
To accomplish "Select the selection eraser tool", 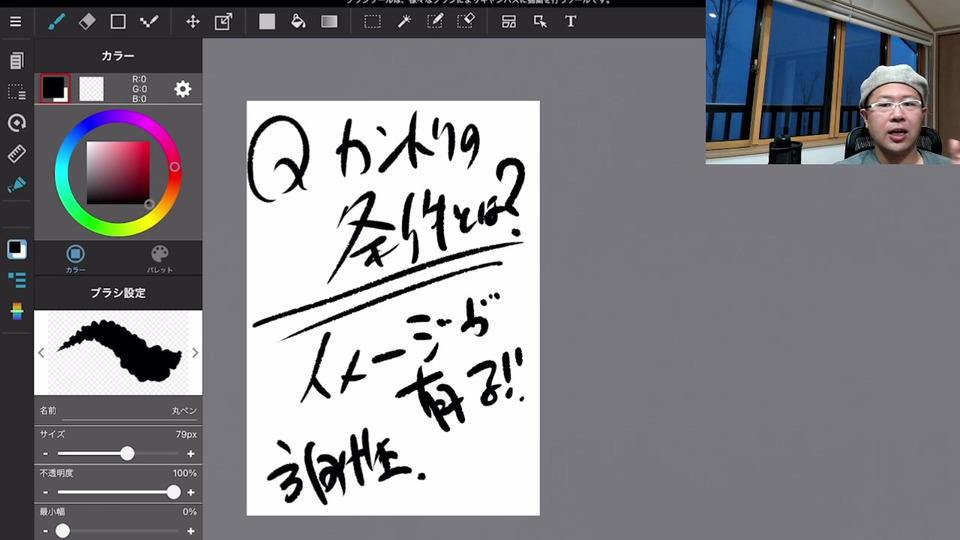I will click(x=466, y=21).
